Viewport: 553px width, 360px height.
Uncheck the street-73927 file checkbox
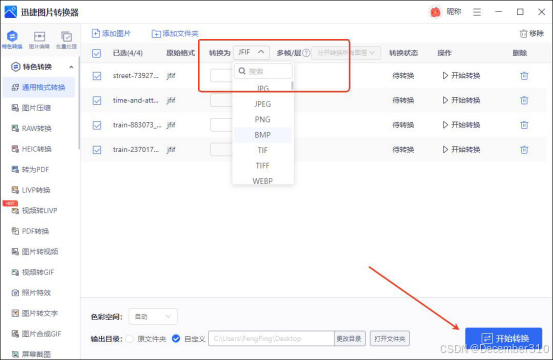pos(97,76)
